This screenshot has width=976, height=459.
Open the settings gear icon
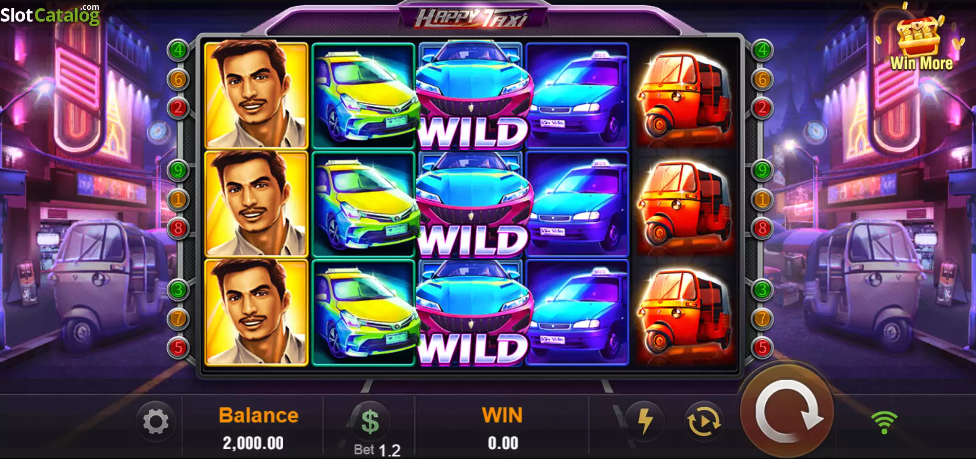click(x=156, y=422)
